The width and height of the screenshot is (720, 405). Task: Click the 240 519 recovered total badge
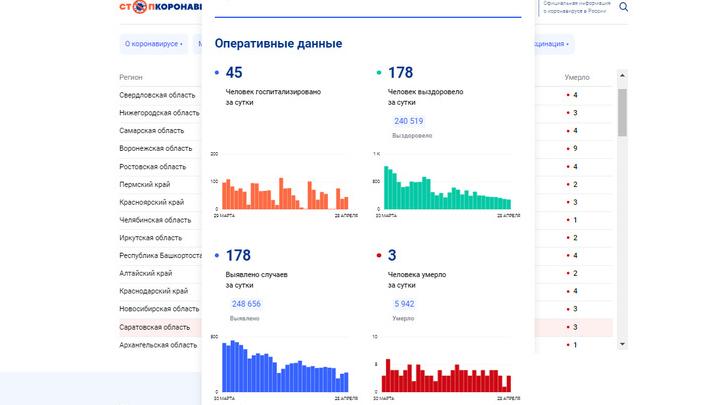(409, 121)
